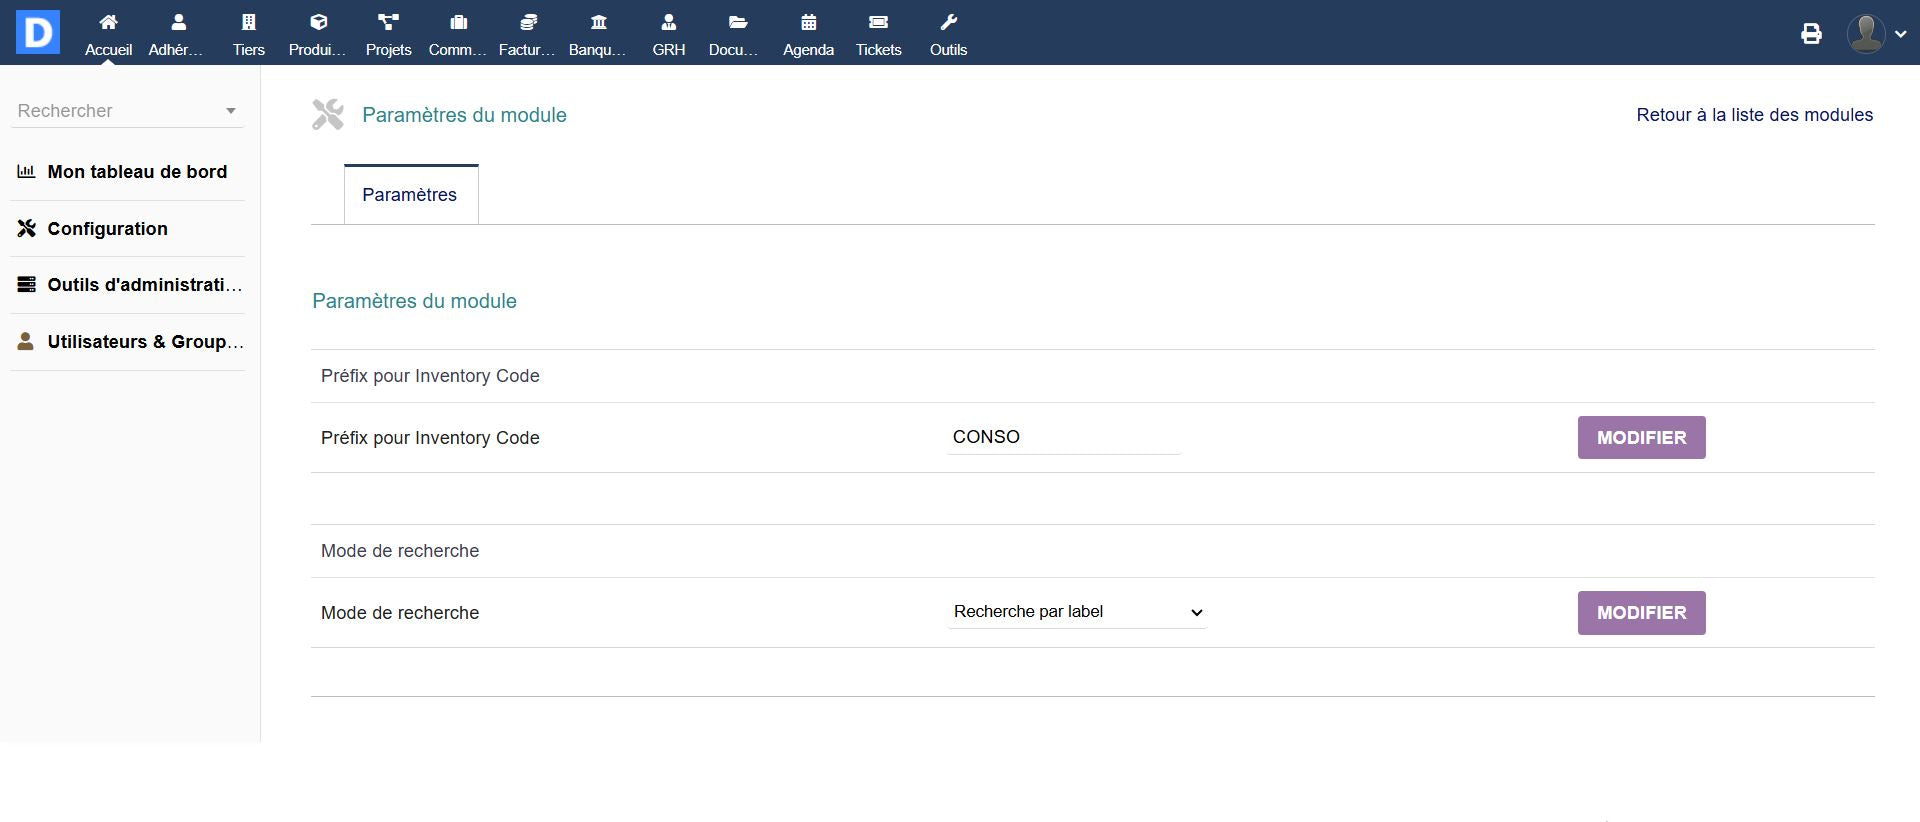The height and width of the screenshot is (822, 1920).
Task: Click Modifier for Inventory Code prefix
Action: tap(1641, 438)
